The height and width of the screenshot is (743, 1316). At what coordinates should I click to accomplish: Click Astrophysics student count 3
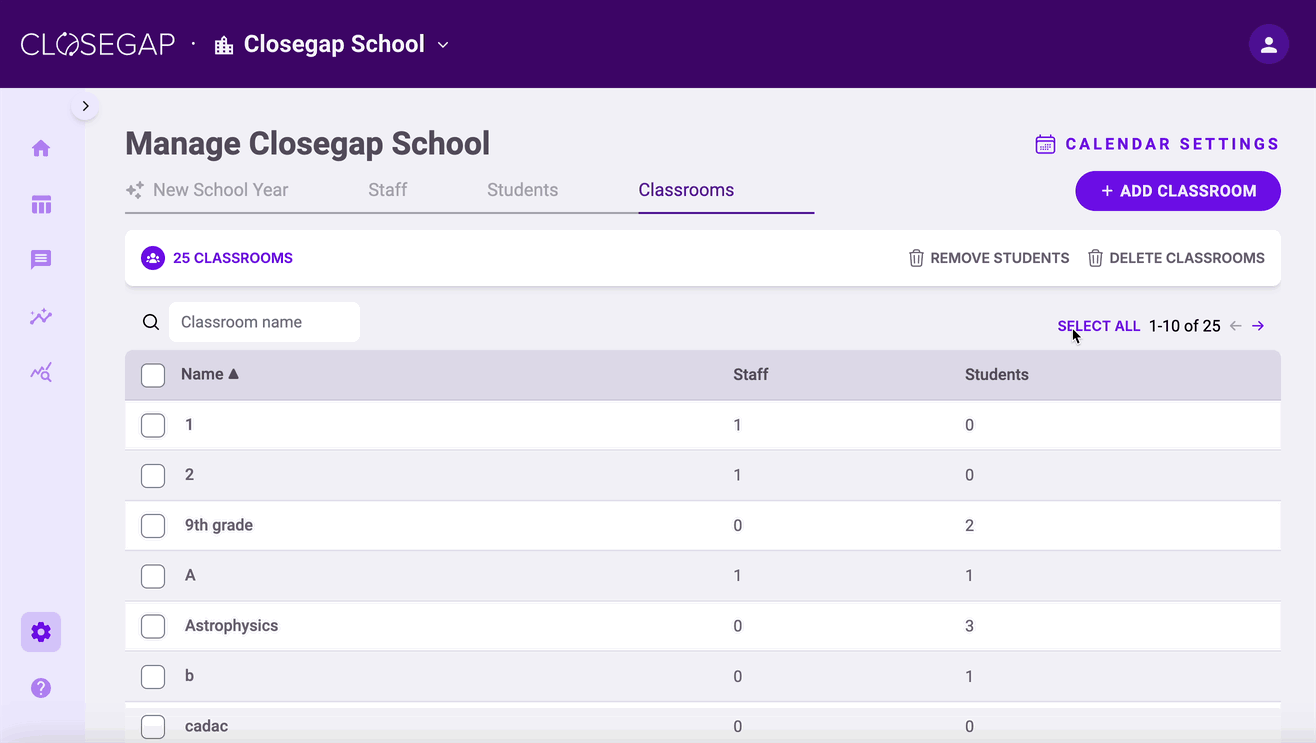[969, 626]
